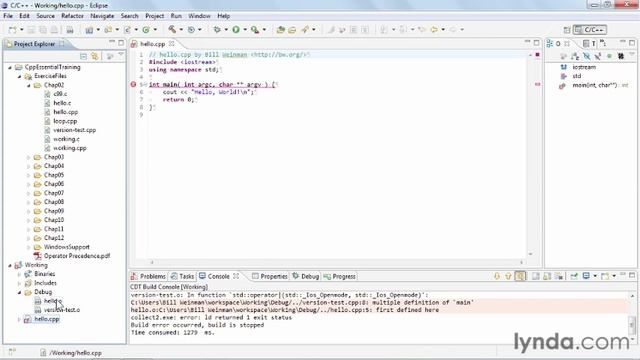Click the New C++ class toolbar icon
This screenshot has width=640, height=360.
coord(146,29)
